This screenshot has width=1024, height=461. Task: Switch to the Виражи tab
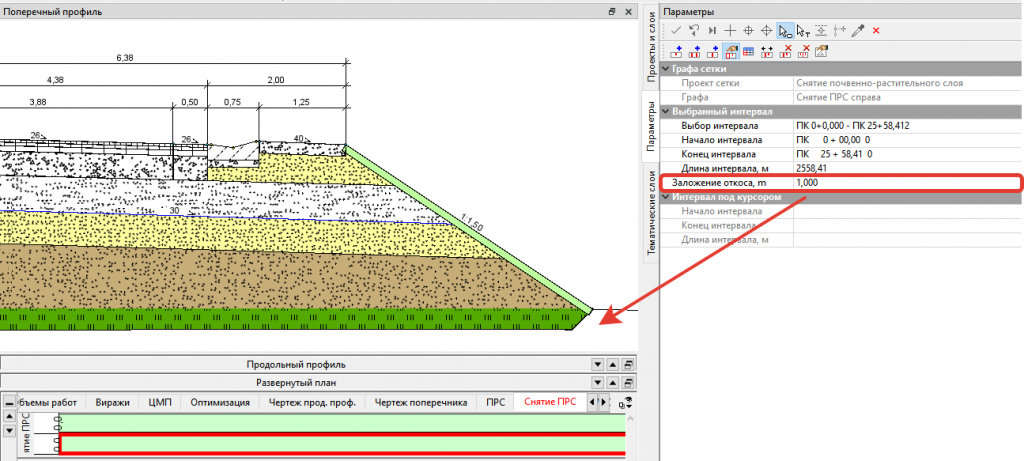[x=112, y=402]
